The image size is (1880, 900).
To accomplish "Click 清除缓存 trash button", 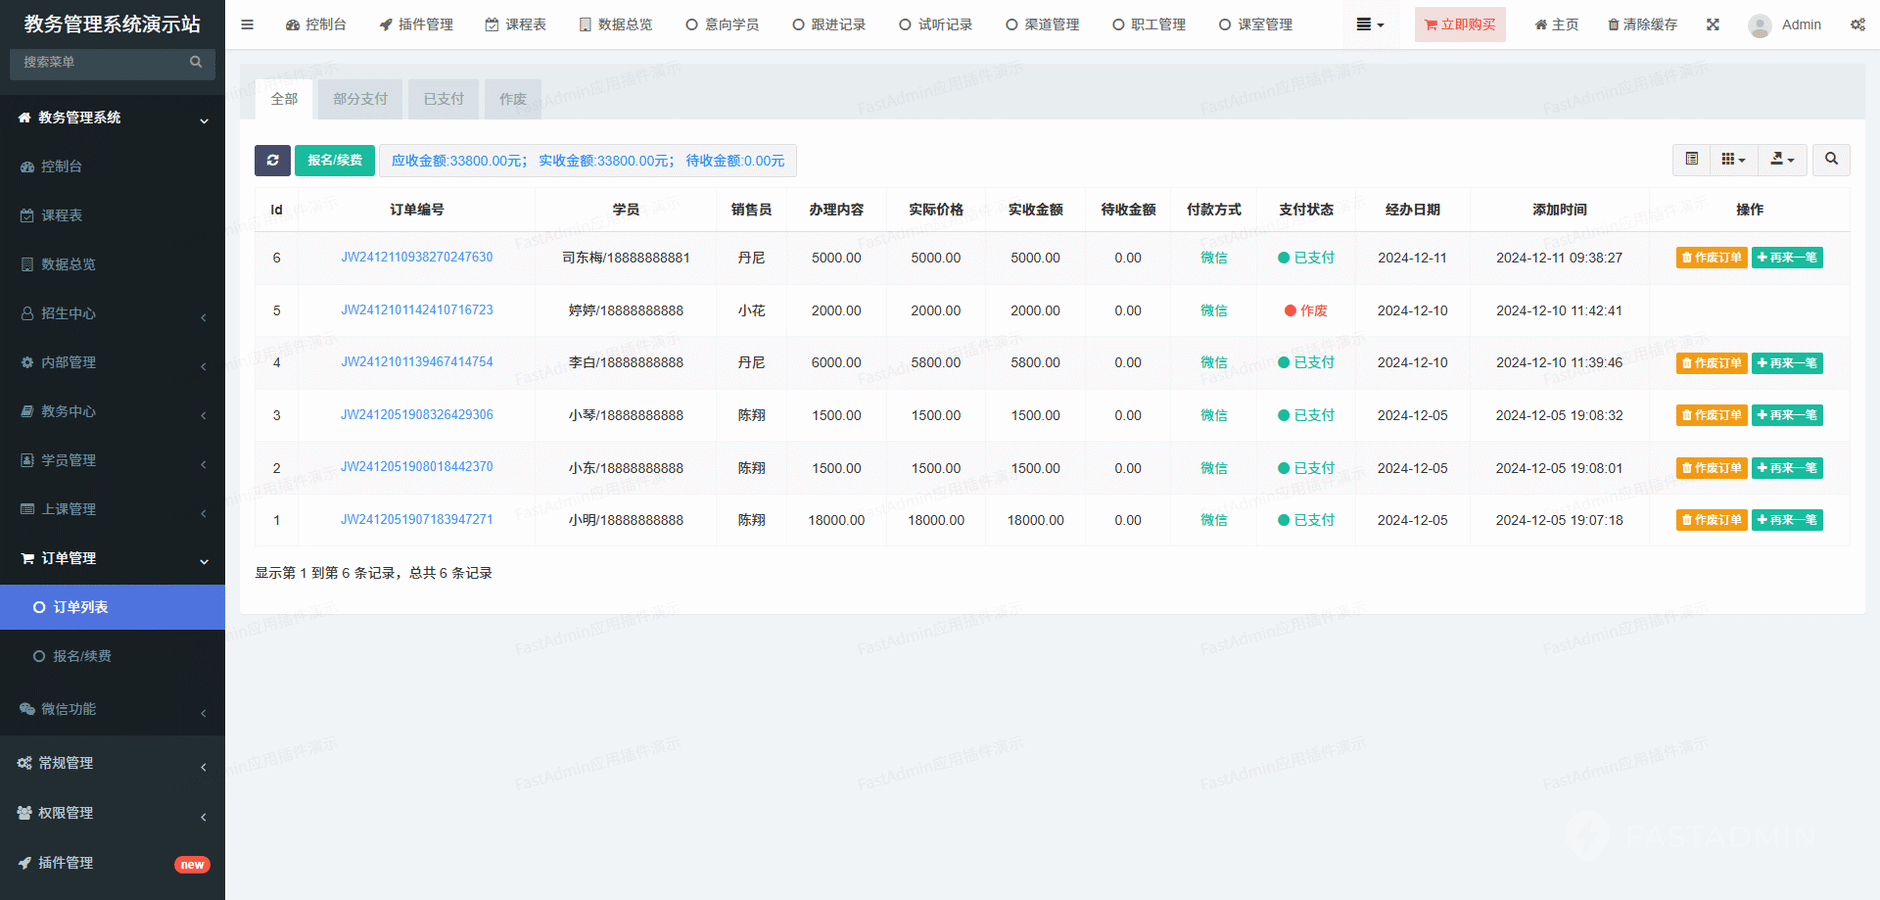I will [x=1642, y=25].
